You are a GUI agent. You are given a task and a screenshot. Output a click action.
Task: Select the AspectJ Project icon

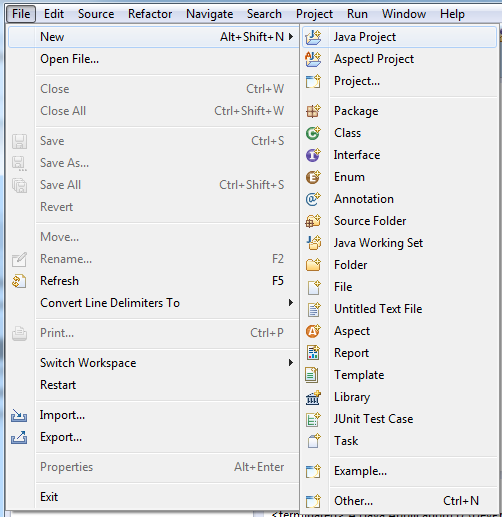click(x=313, y=59)
